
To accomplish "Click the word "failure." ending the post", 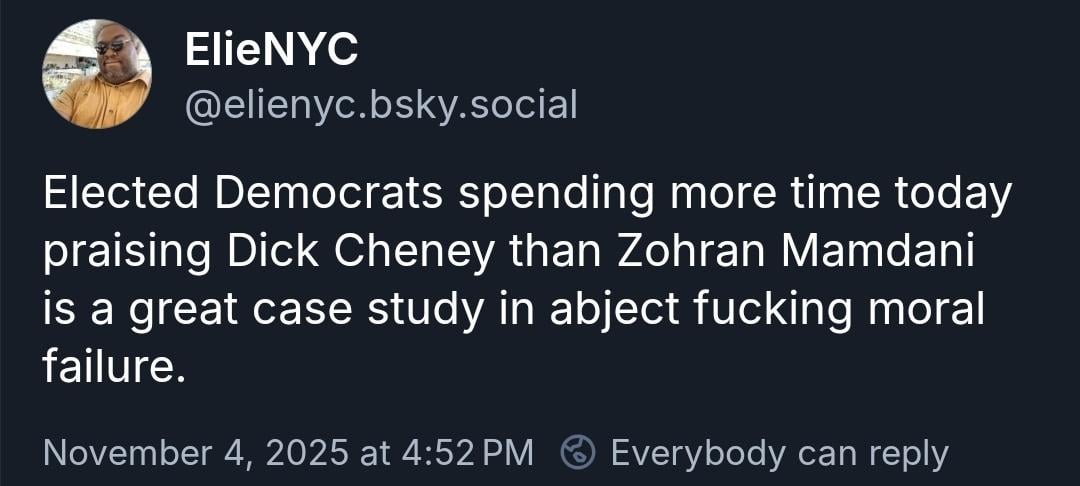I will pyautogui.click(x=114, y=368).
